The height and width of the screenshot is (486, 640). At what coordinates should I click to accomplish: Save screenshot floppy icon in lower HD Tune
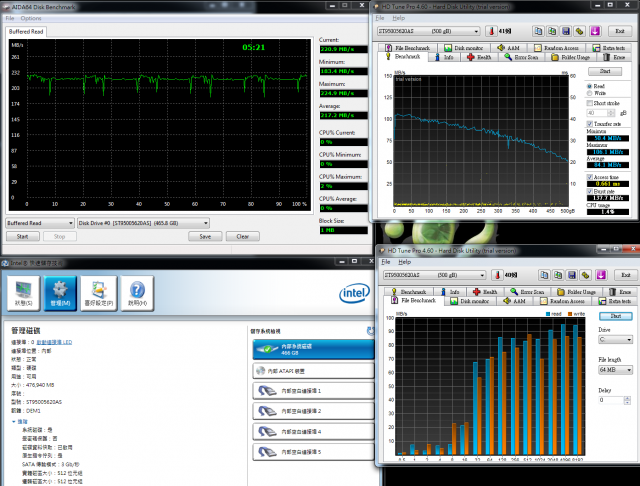click(572, 275)
